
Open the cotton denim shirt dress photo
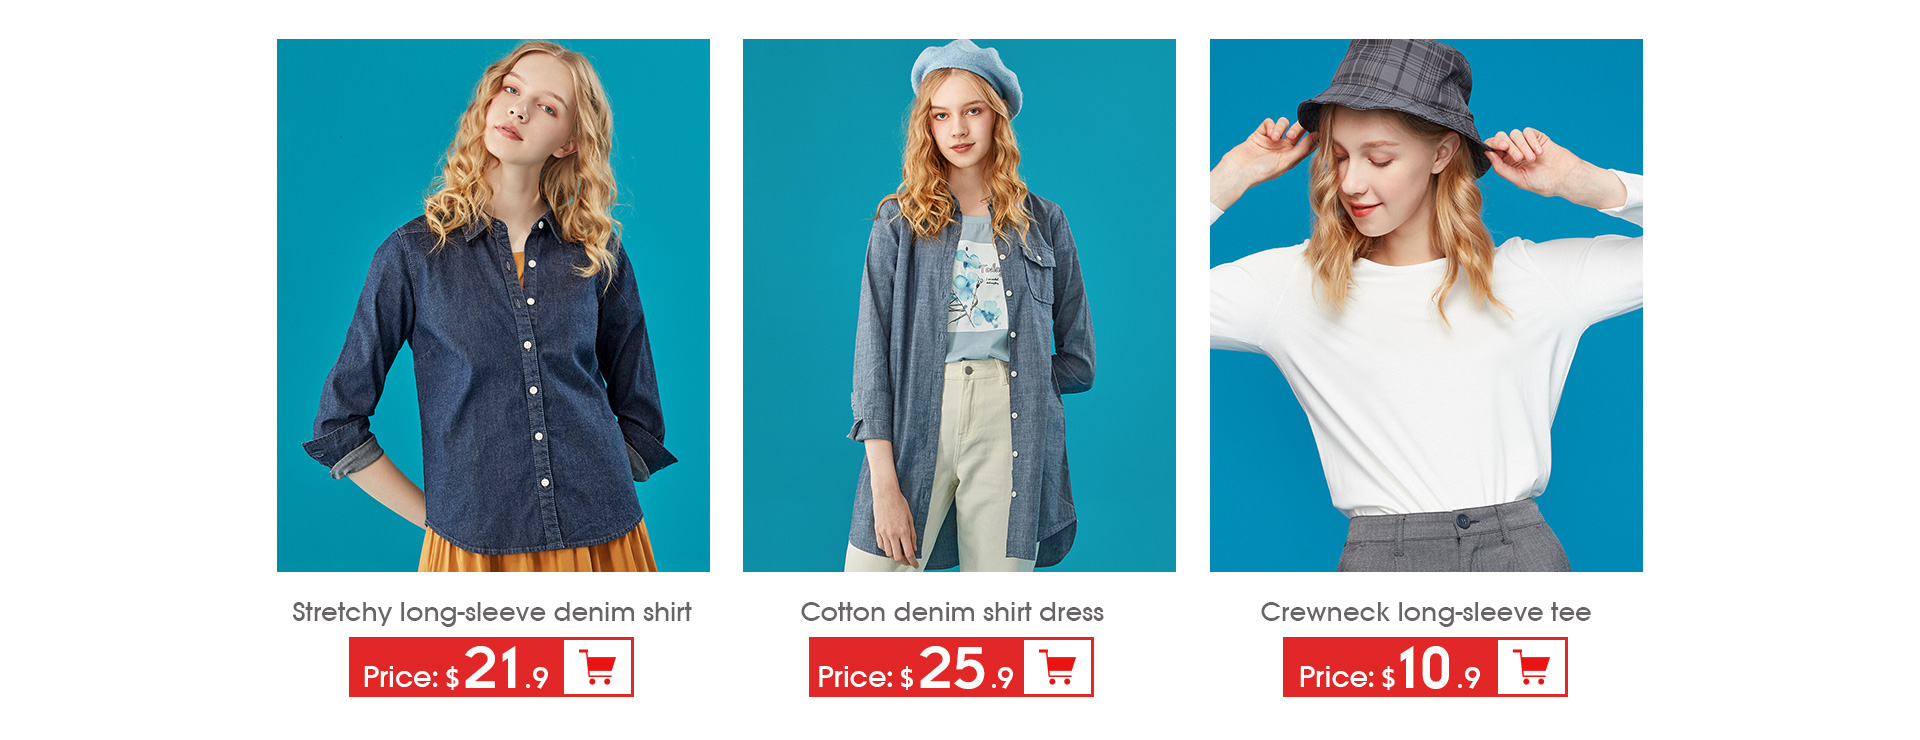(959, 305)
